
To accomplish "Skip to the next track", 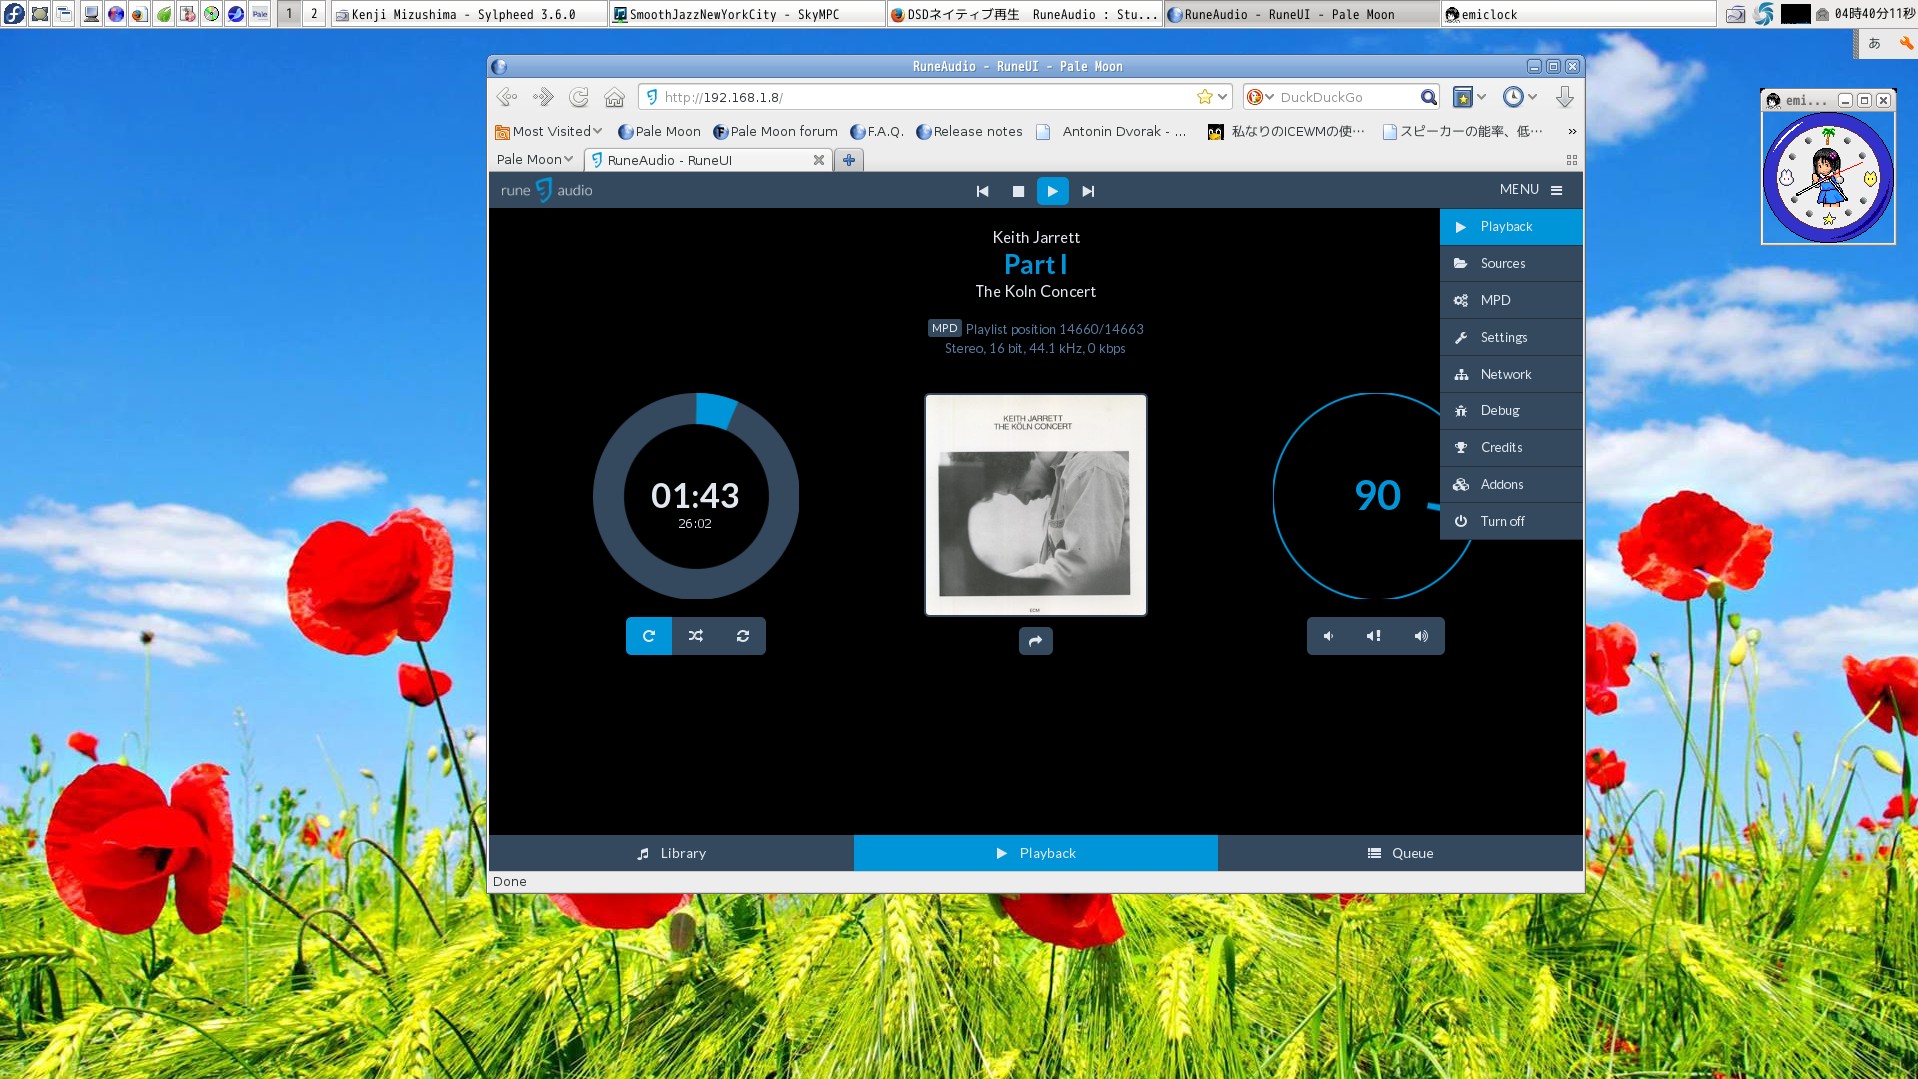I will coord(1088,191).
